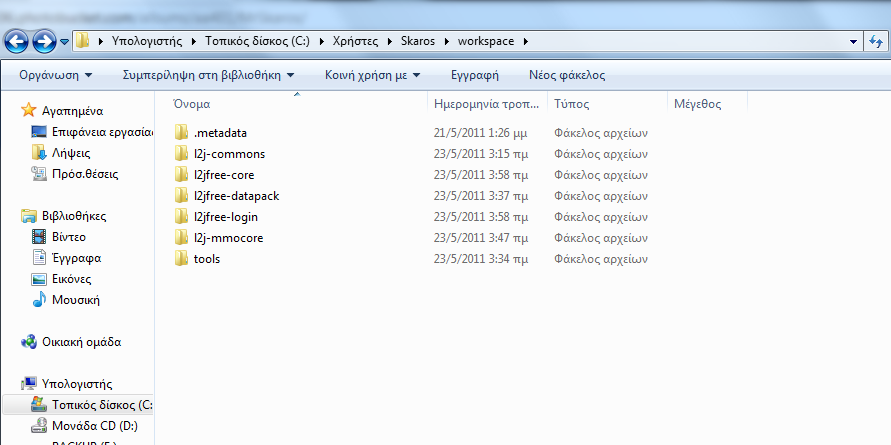Click the refresh button beside address bar
The width and height of the screenshot is (891, 445).
point(875,41)
